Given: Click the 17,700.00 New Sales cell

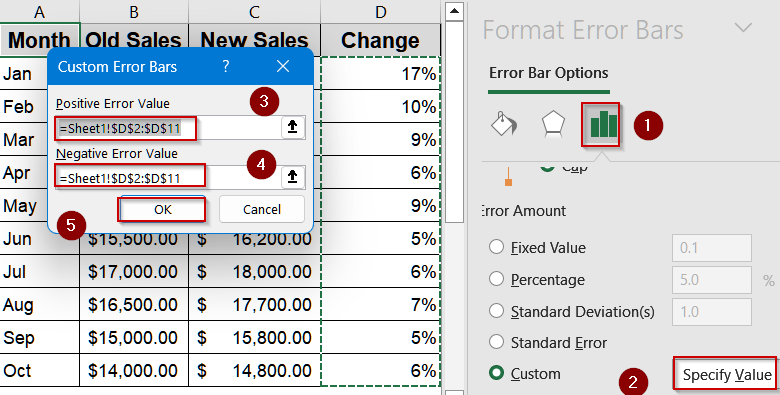Looking at the screenshot, I should 254,304.
